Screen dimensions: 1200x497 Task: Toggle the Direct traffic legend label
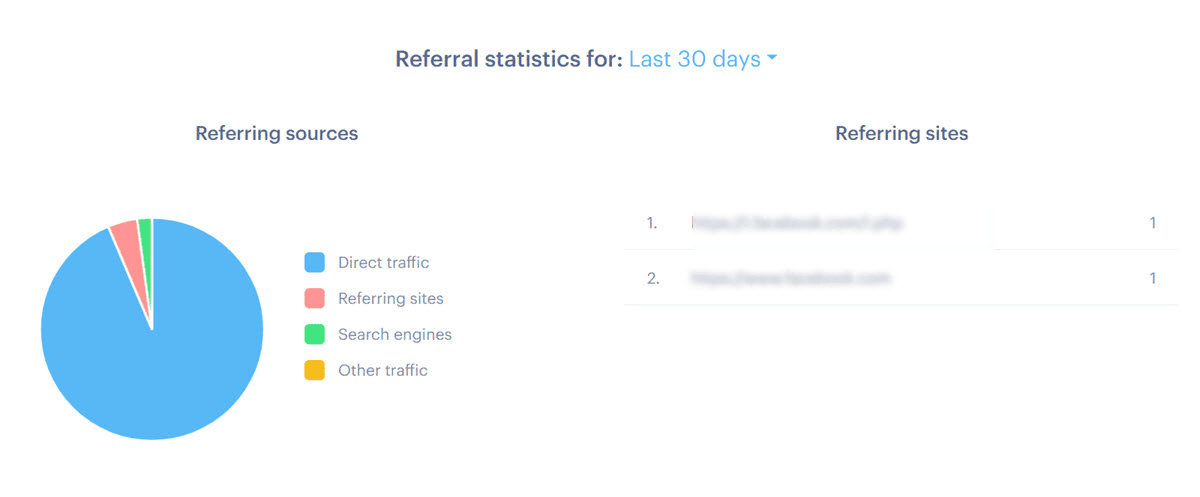(x=383, y=263)
